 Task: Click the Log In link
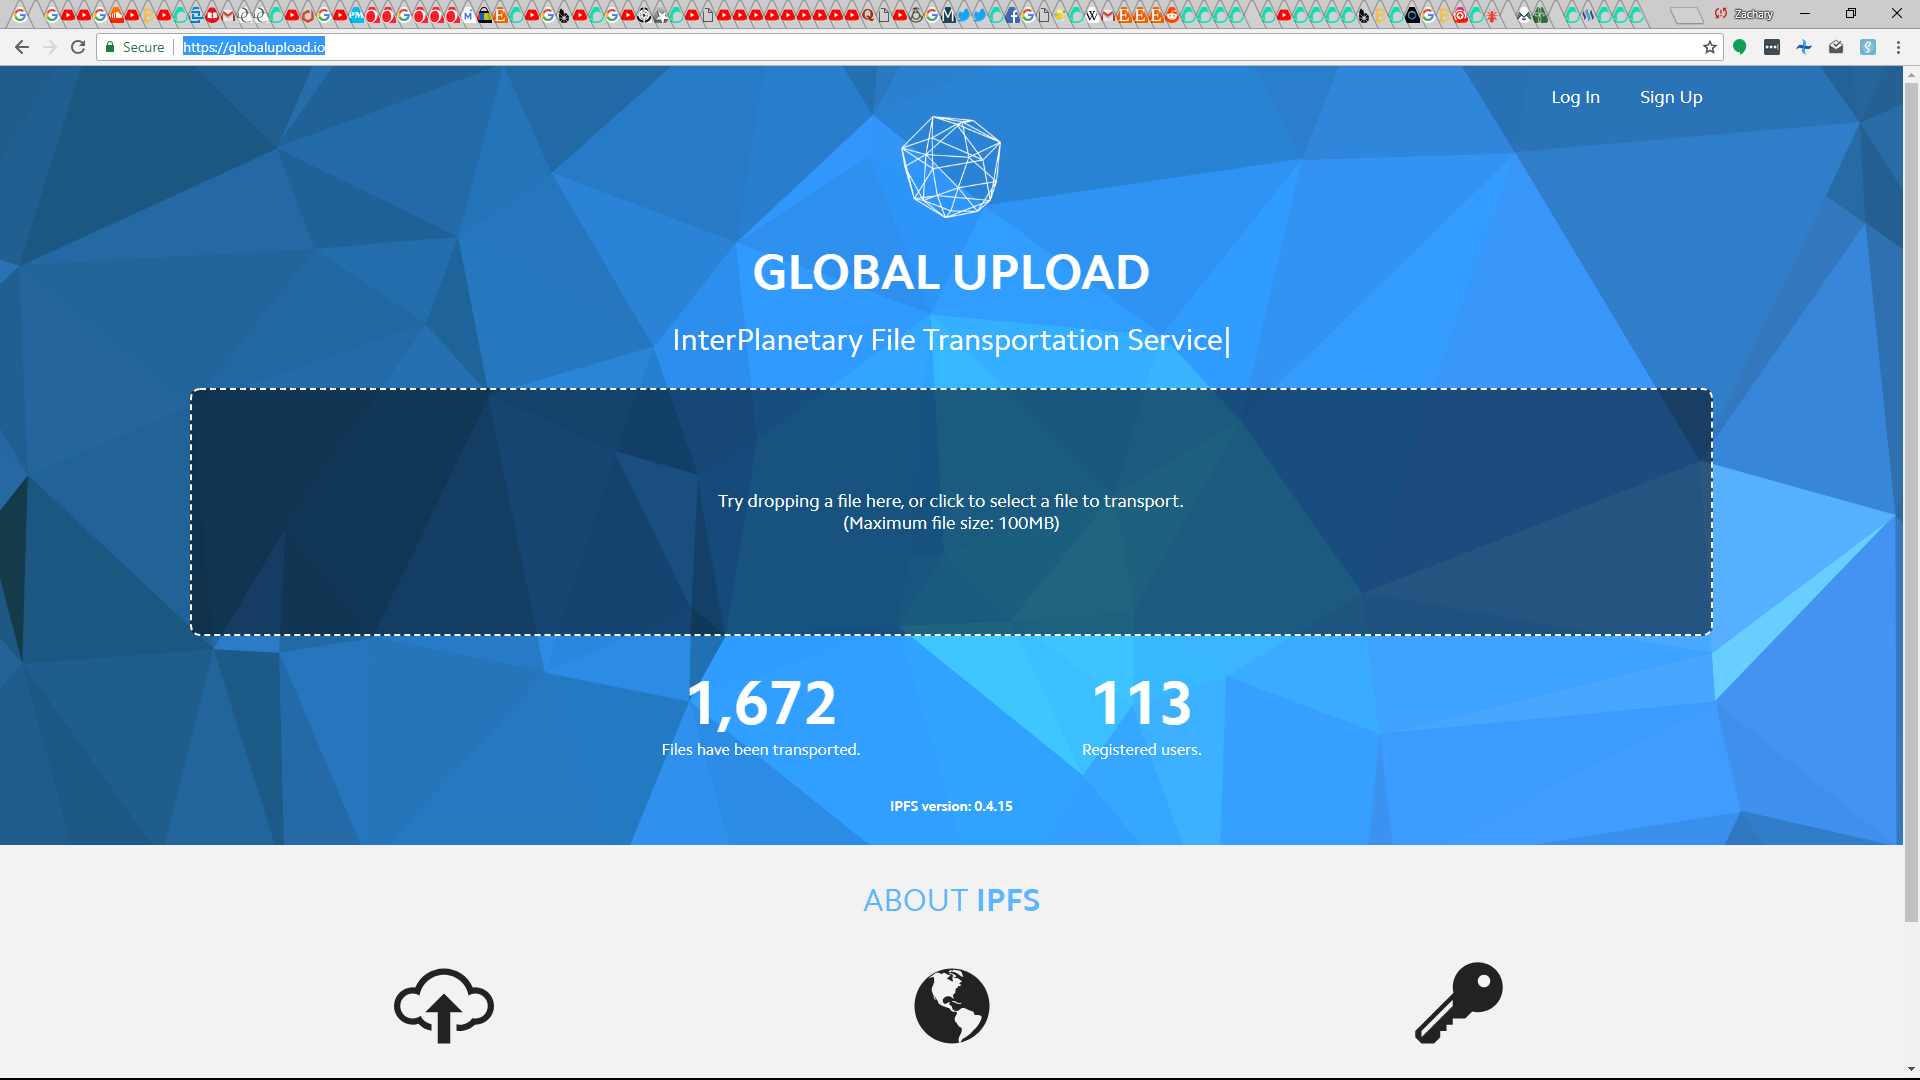click(1575, 97)
